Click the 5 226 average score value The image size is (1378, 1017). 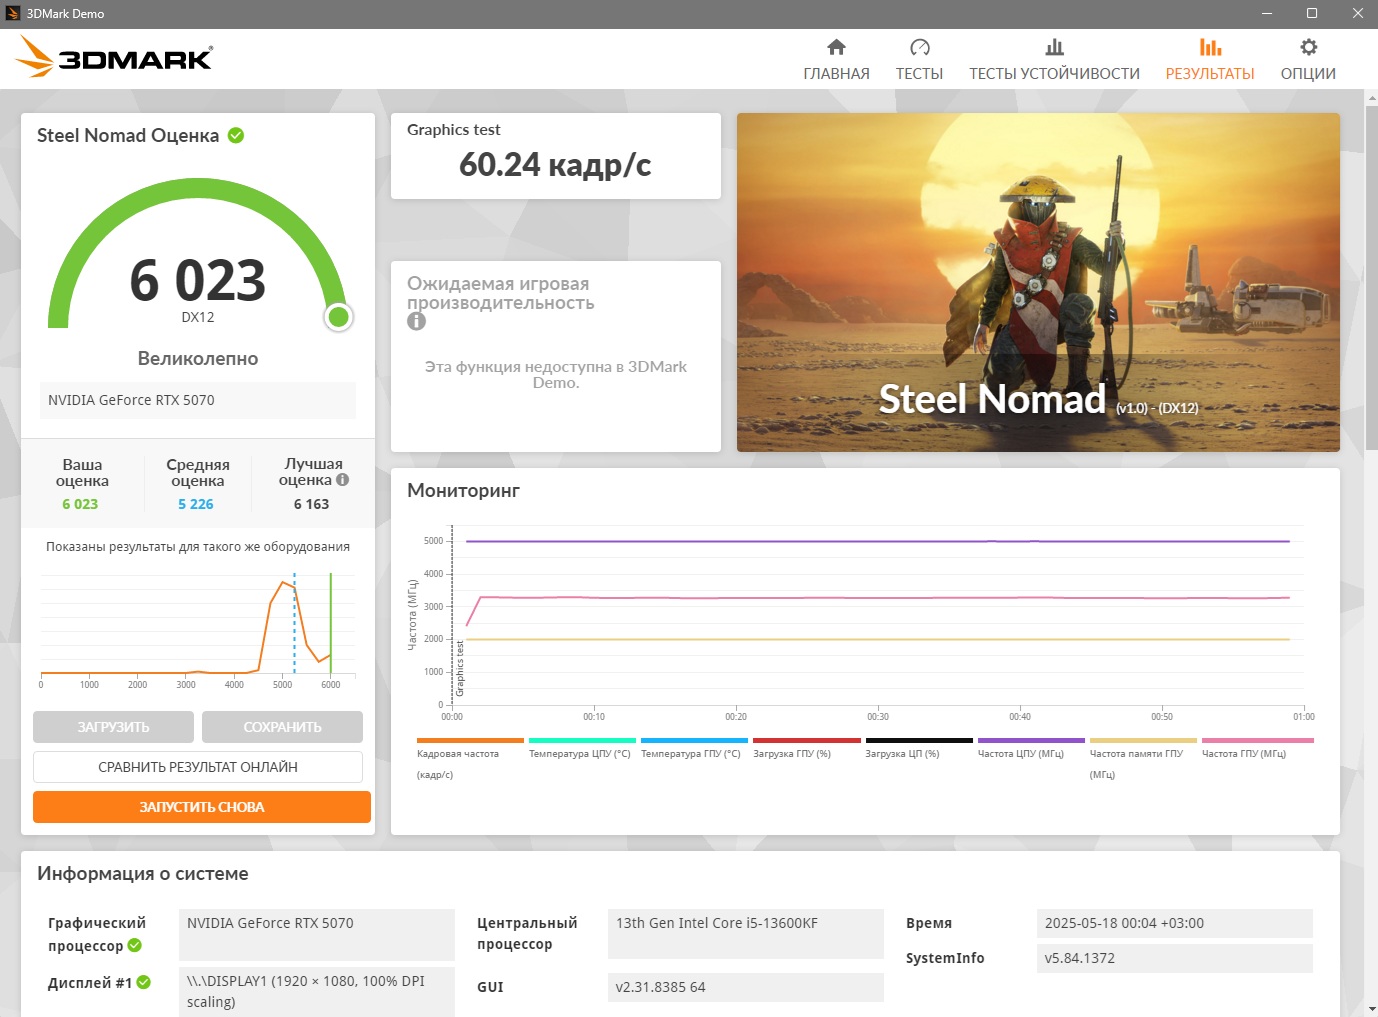[196, 504]
